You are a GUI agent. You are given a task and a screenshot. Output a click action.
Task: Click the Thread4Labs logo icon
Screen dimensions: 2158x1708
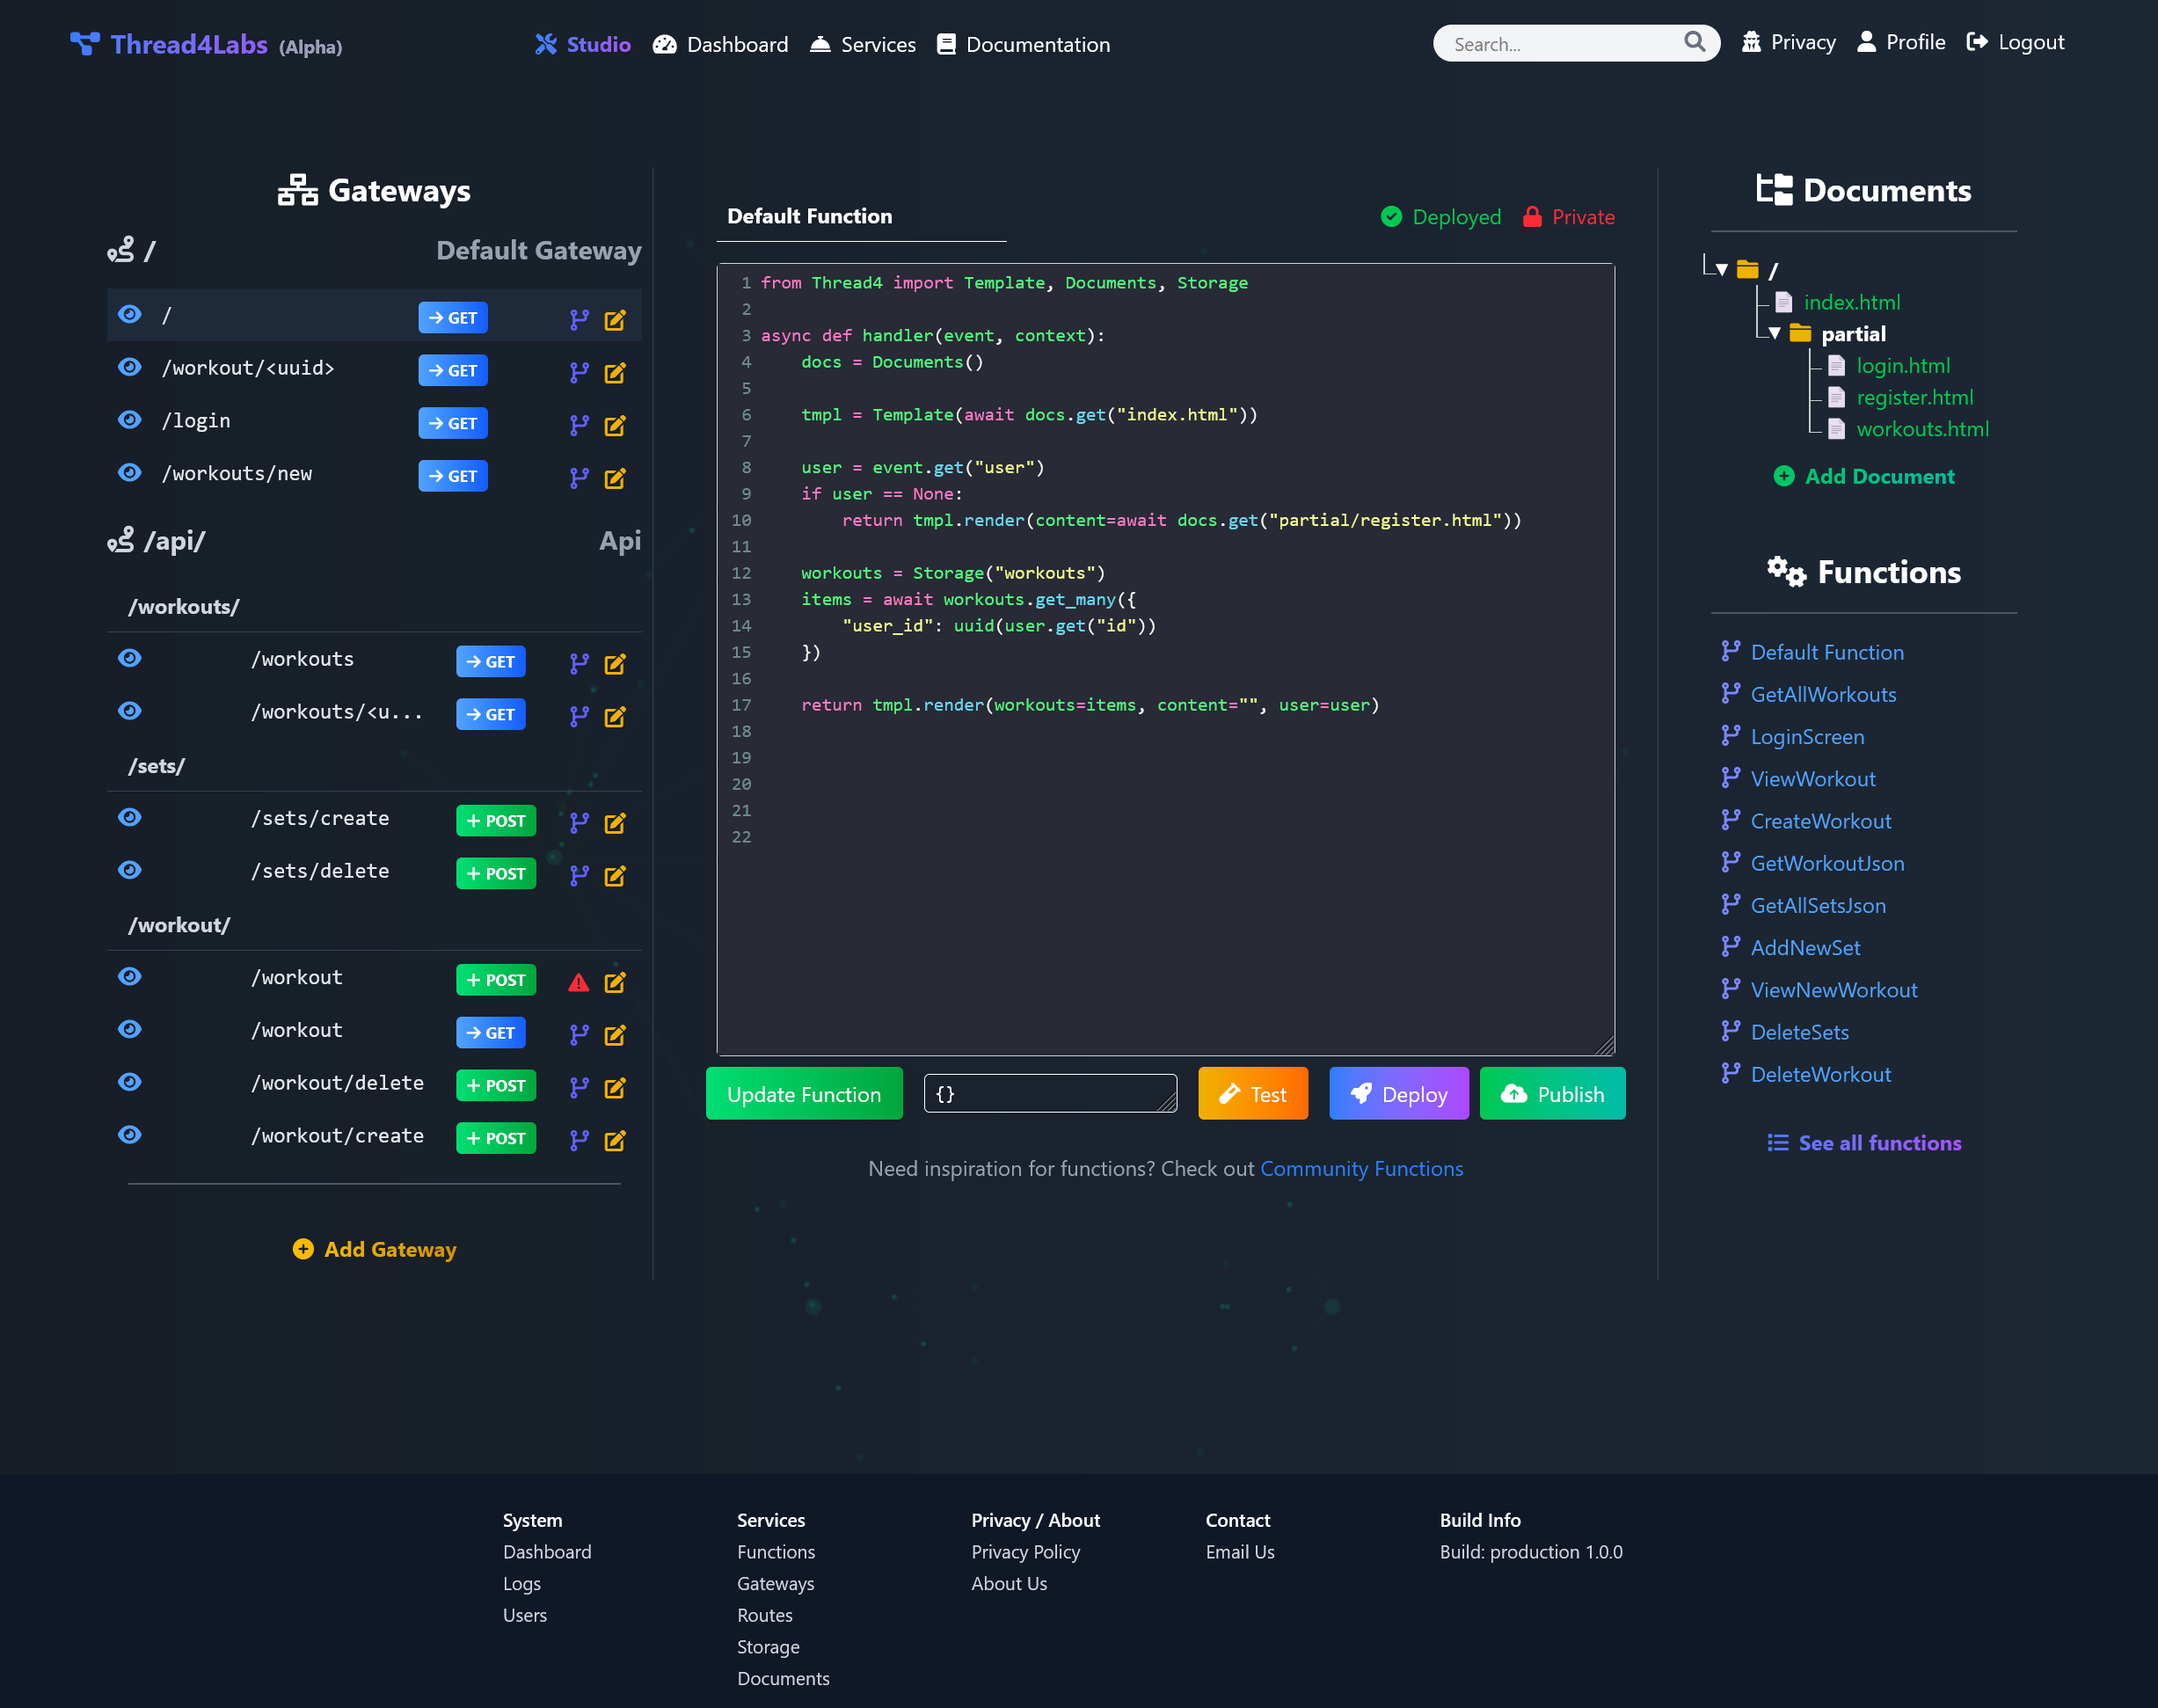click(x=85, y=44)
